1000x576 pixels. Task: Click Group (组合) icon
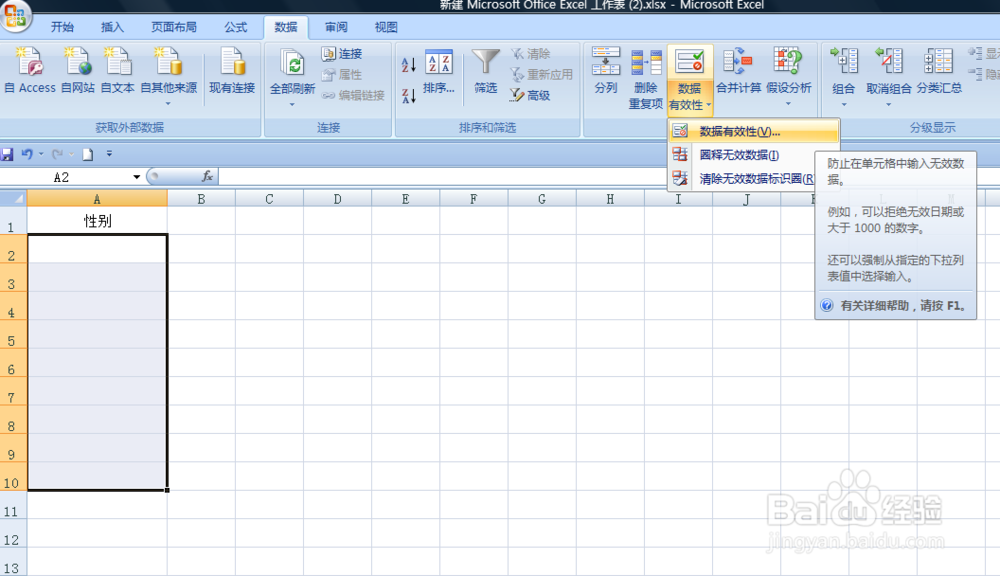[x=844, y=62]
